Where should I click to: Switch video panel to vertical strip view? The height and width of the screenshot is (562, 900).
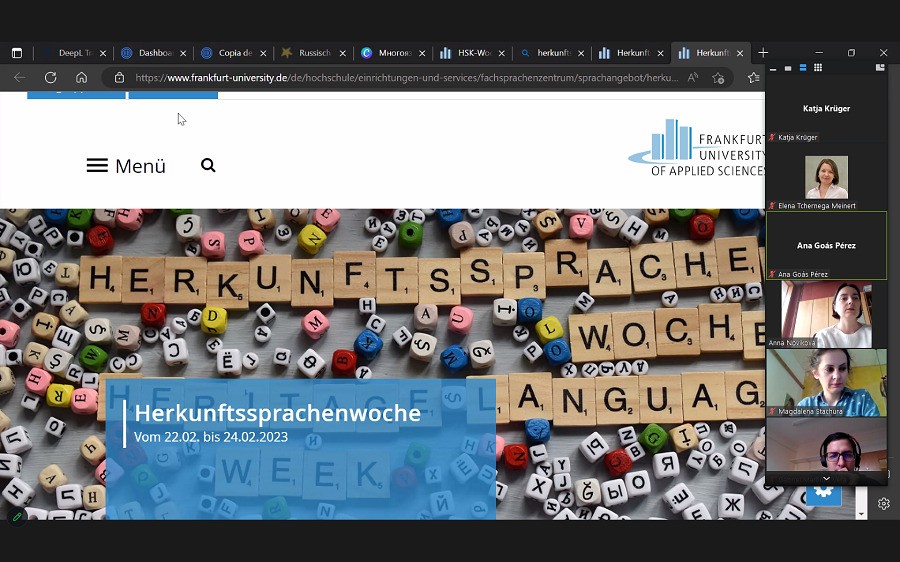point(802,68)
